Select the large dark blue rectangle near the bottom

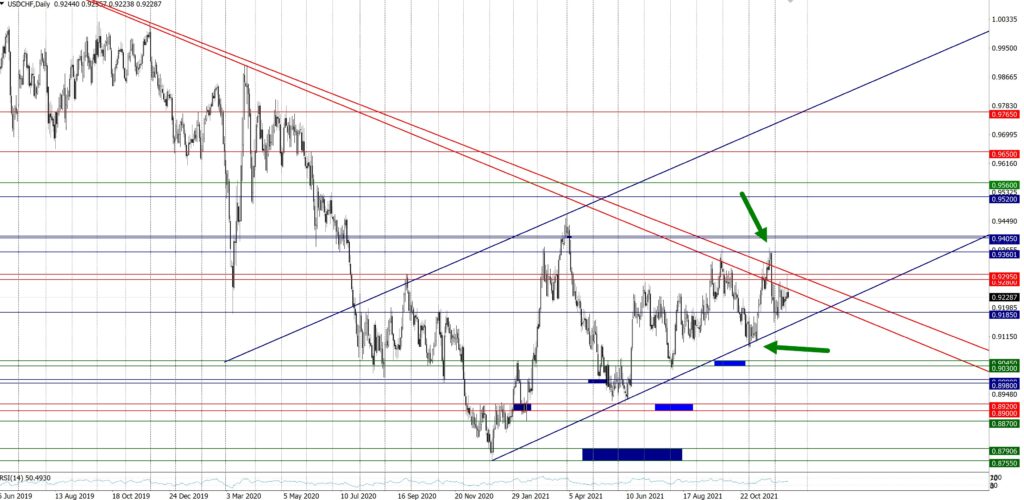pos(631,454)
